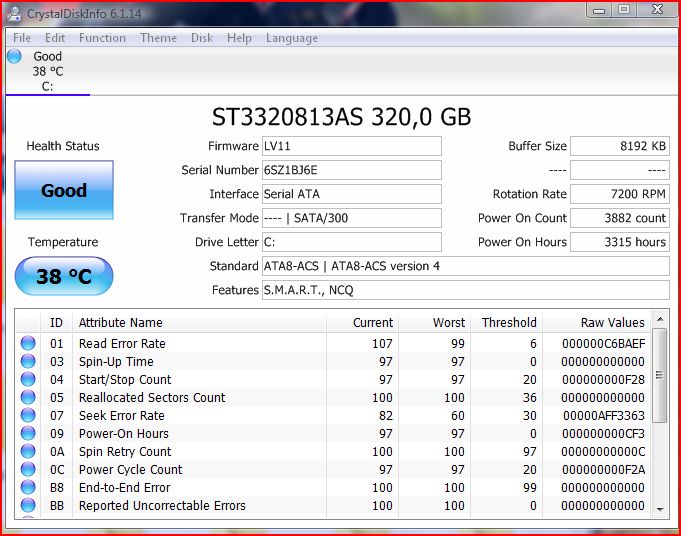Click the Drive Letter field C:

coord(352,242)
